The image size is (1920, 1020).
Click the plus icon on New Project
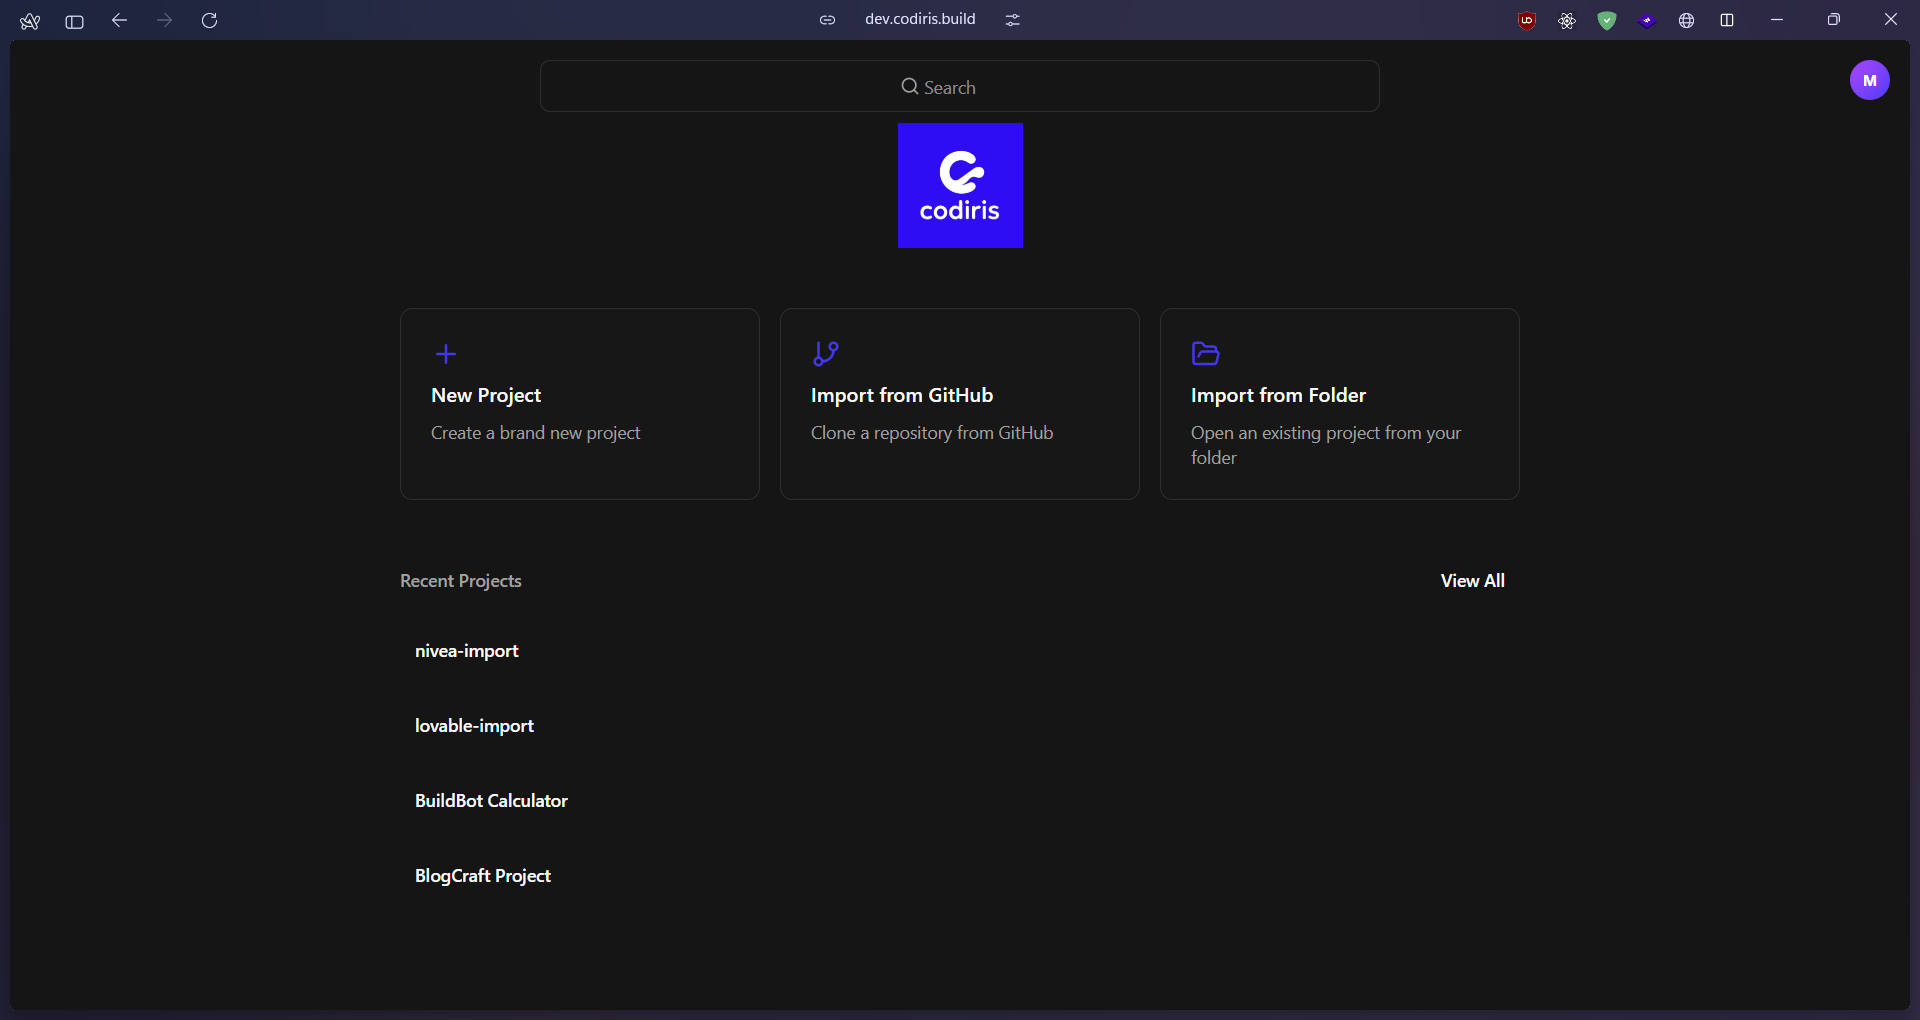[446, 354]
